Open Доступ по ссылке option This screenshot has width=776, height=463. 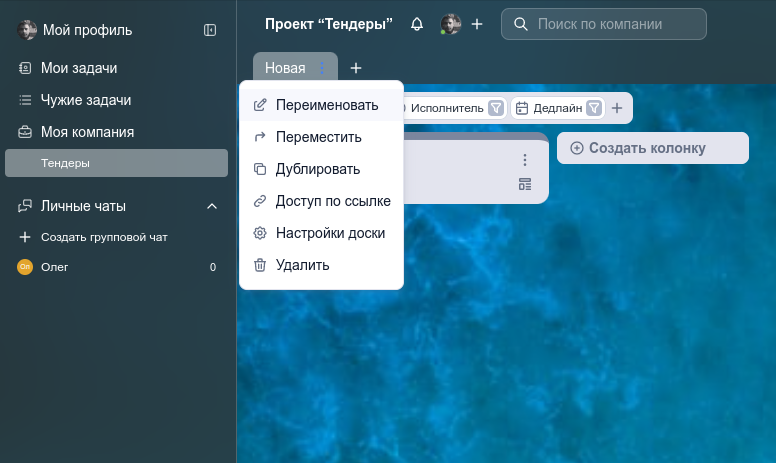(322, 201)
